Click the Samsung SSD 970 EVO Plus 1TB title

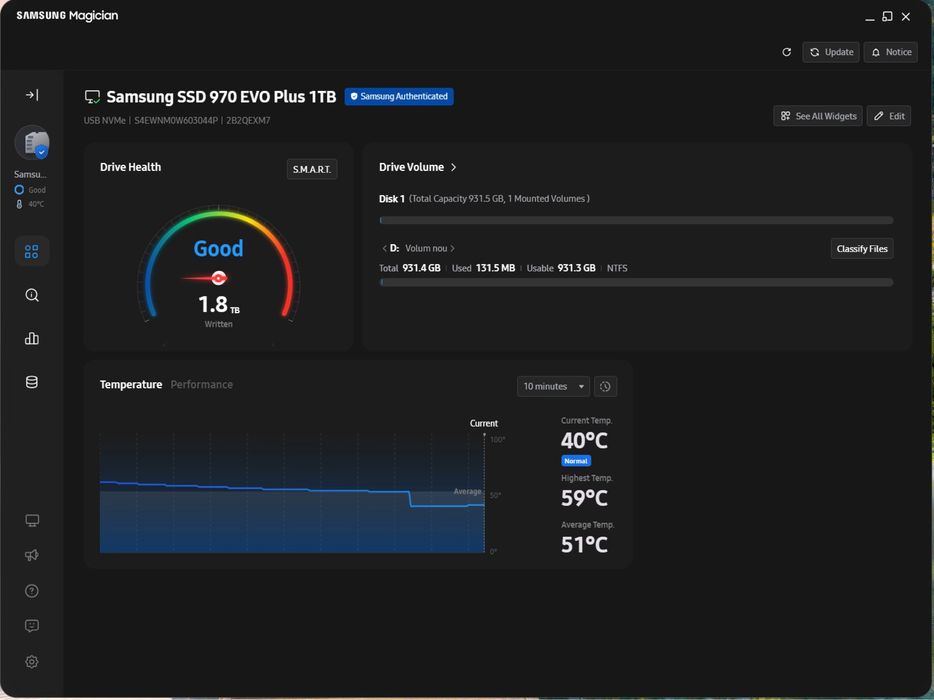[x=221, y=97]
